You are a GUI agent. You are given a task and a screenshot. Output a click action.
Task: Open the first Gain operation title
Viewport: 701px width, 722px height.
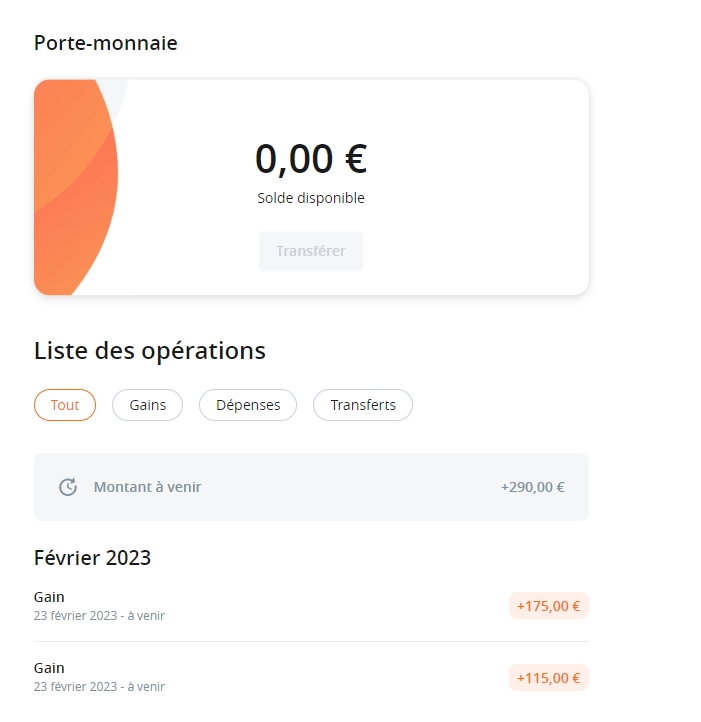click(49, 597)
